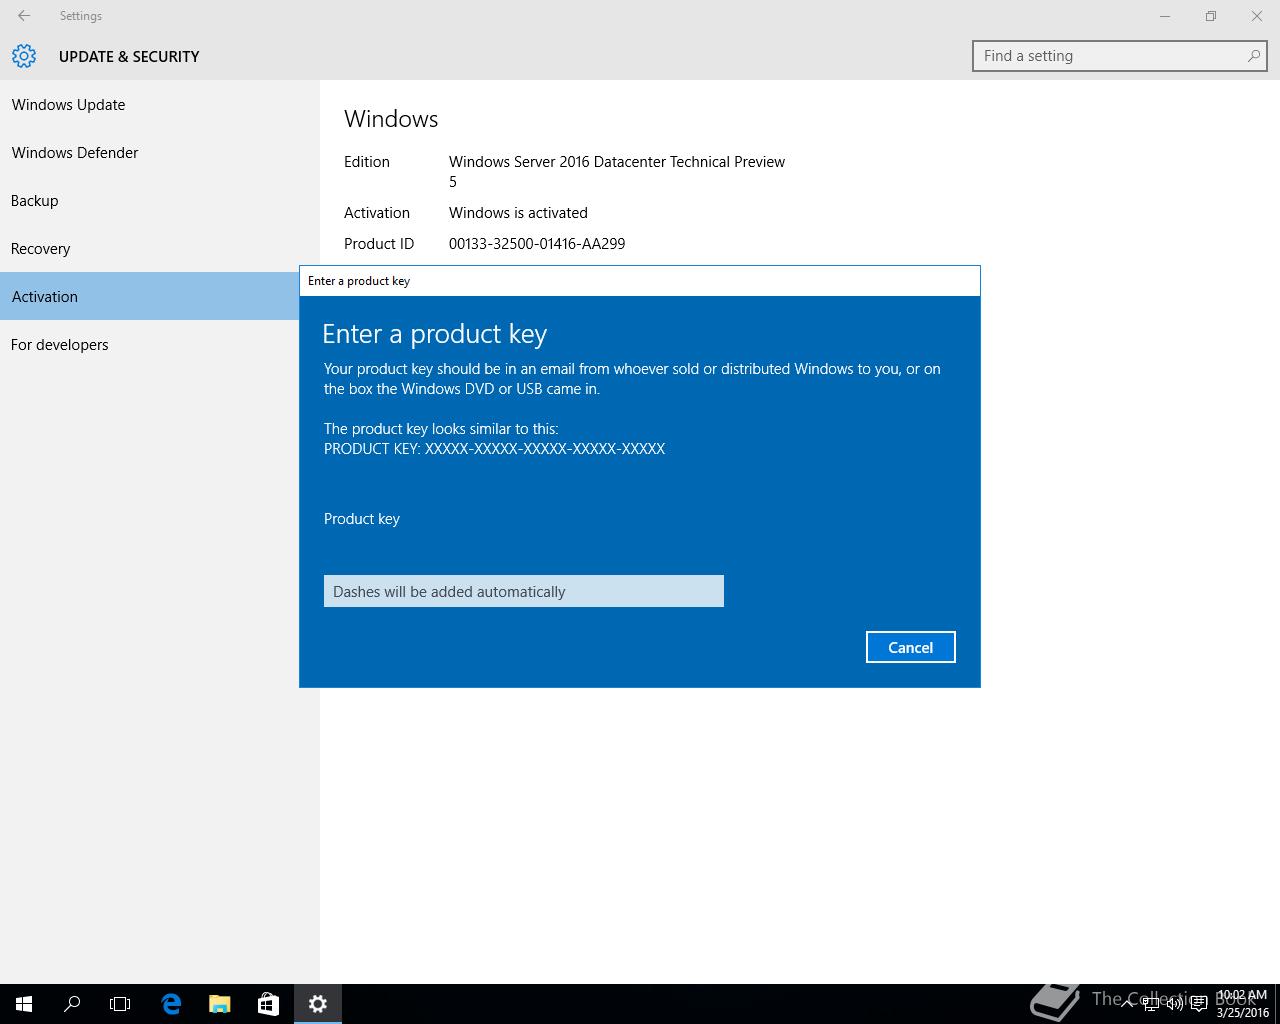Open the Windows Start menu
This screenshot has width=1280, height=1024.
point(24,1004)
